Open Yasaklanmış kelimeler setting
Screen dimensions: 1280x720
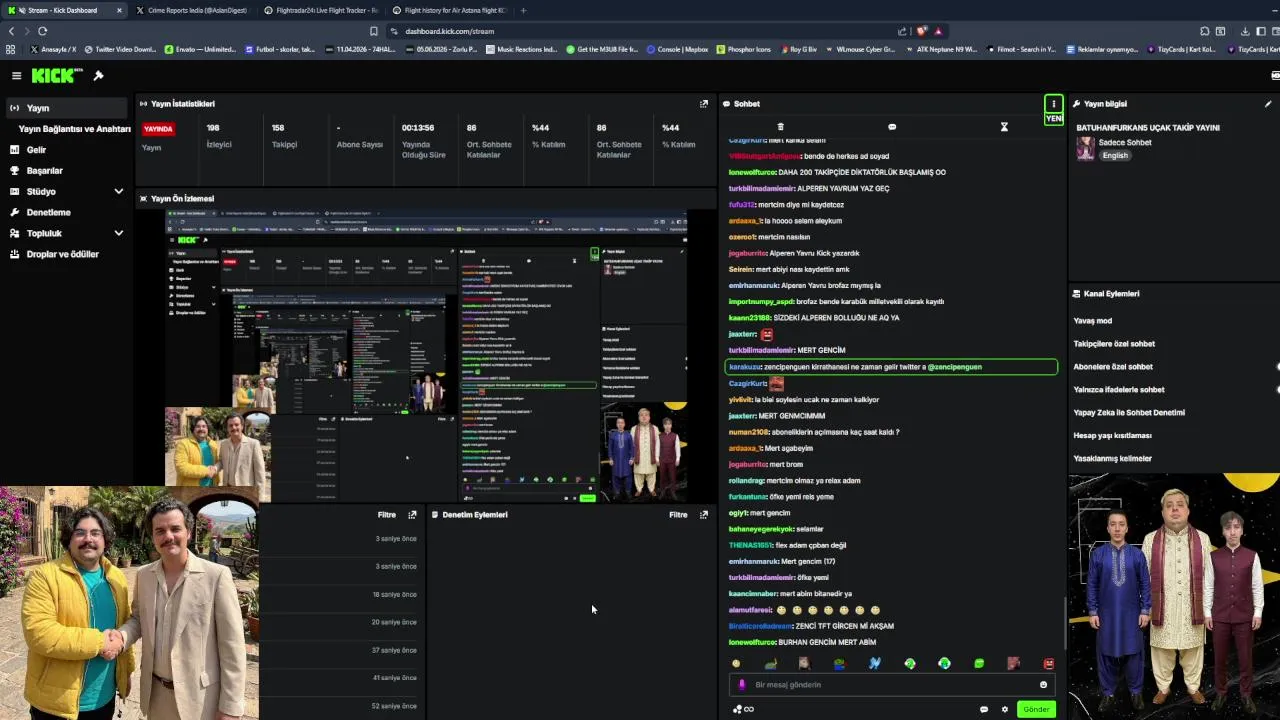[1112, 458]
